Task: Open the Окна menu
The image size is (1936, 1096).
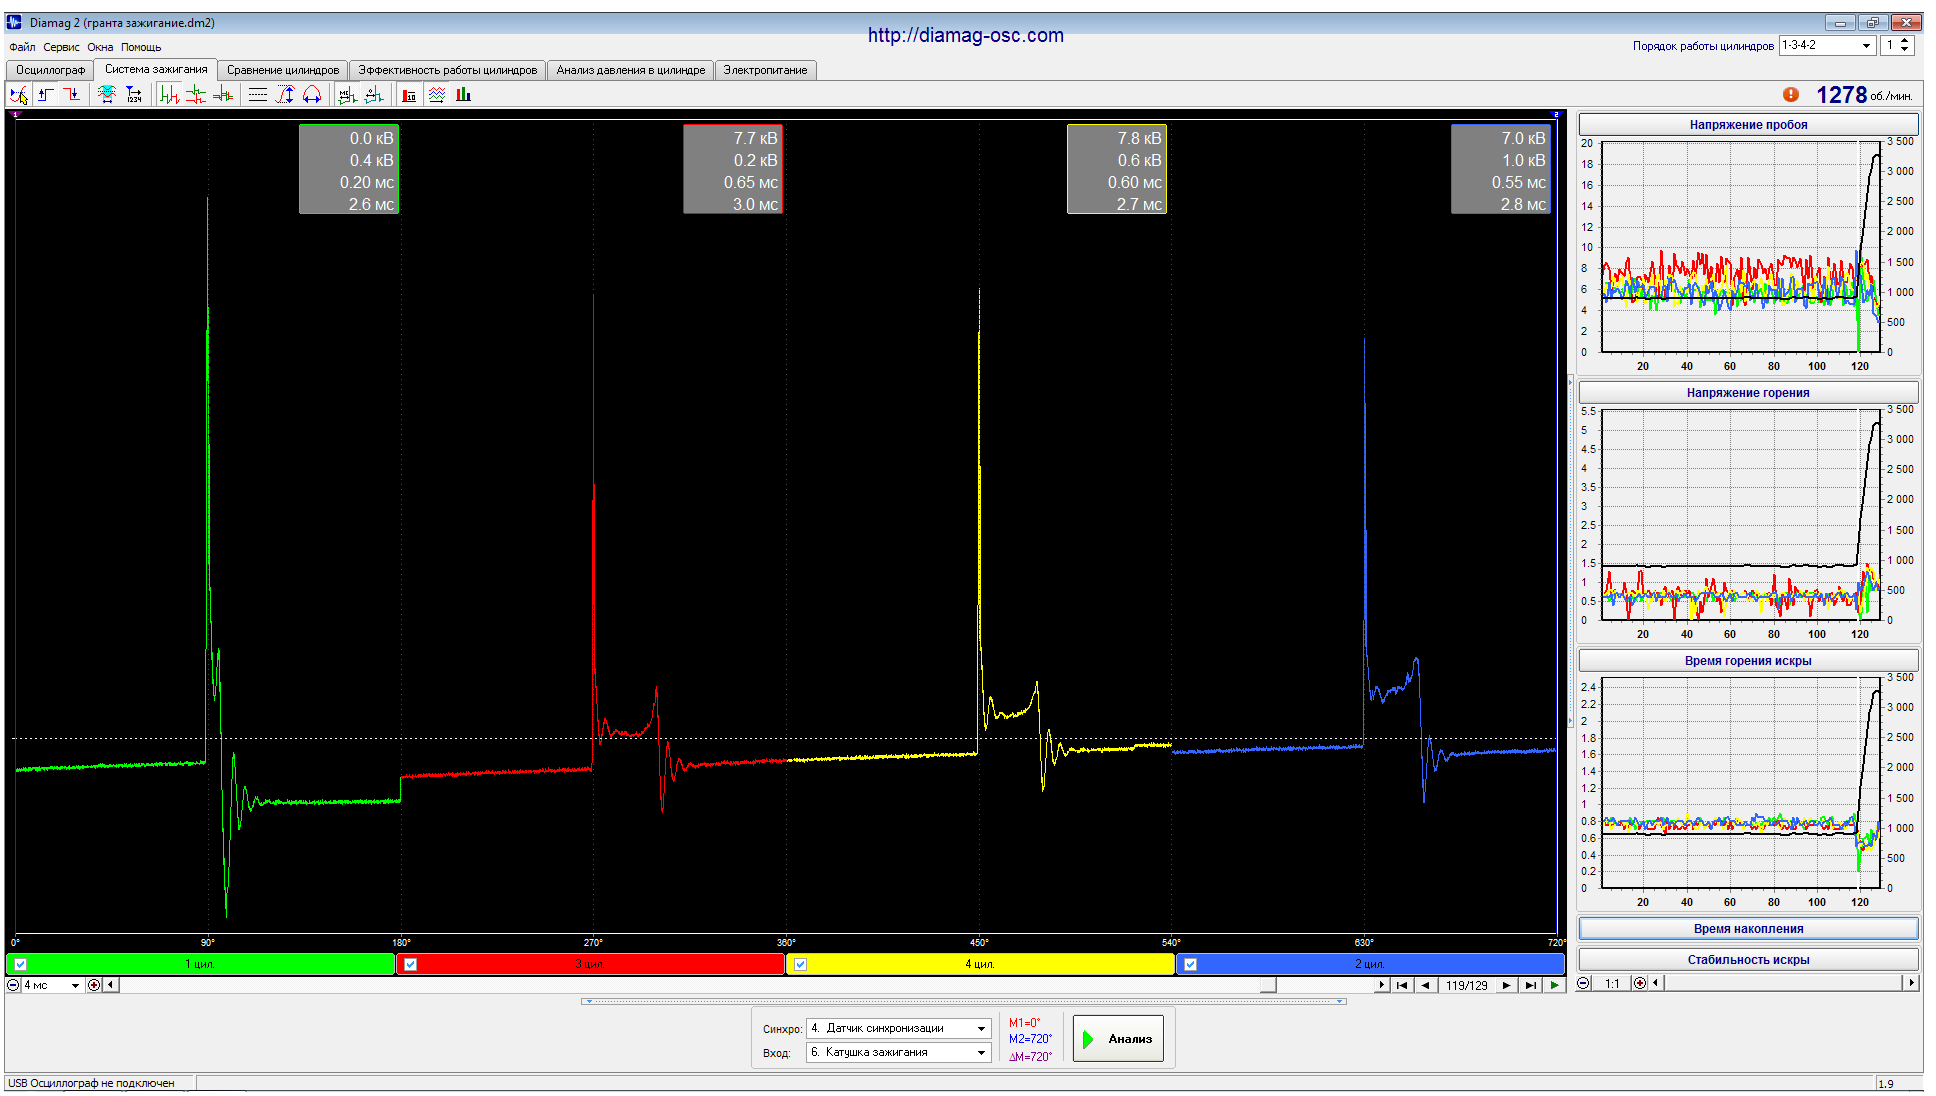Action: (x=100, y=47)
